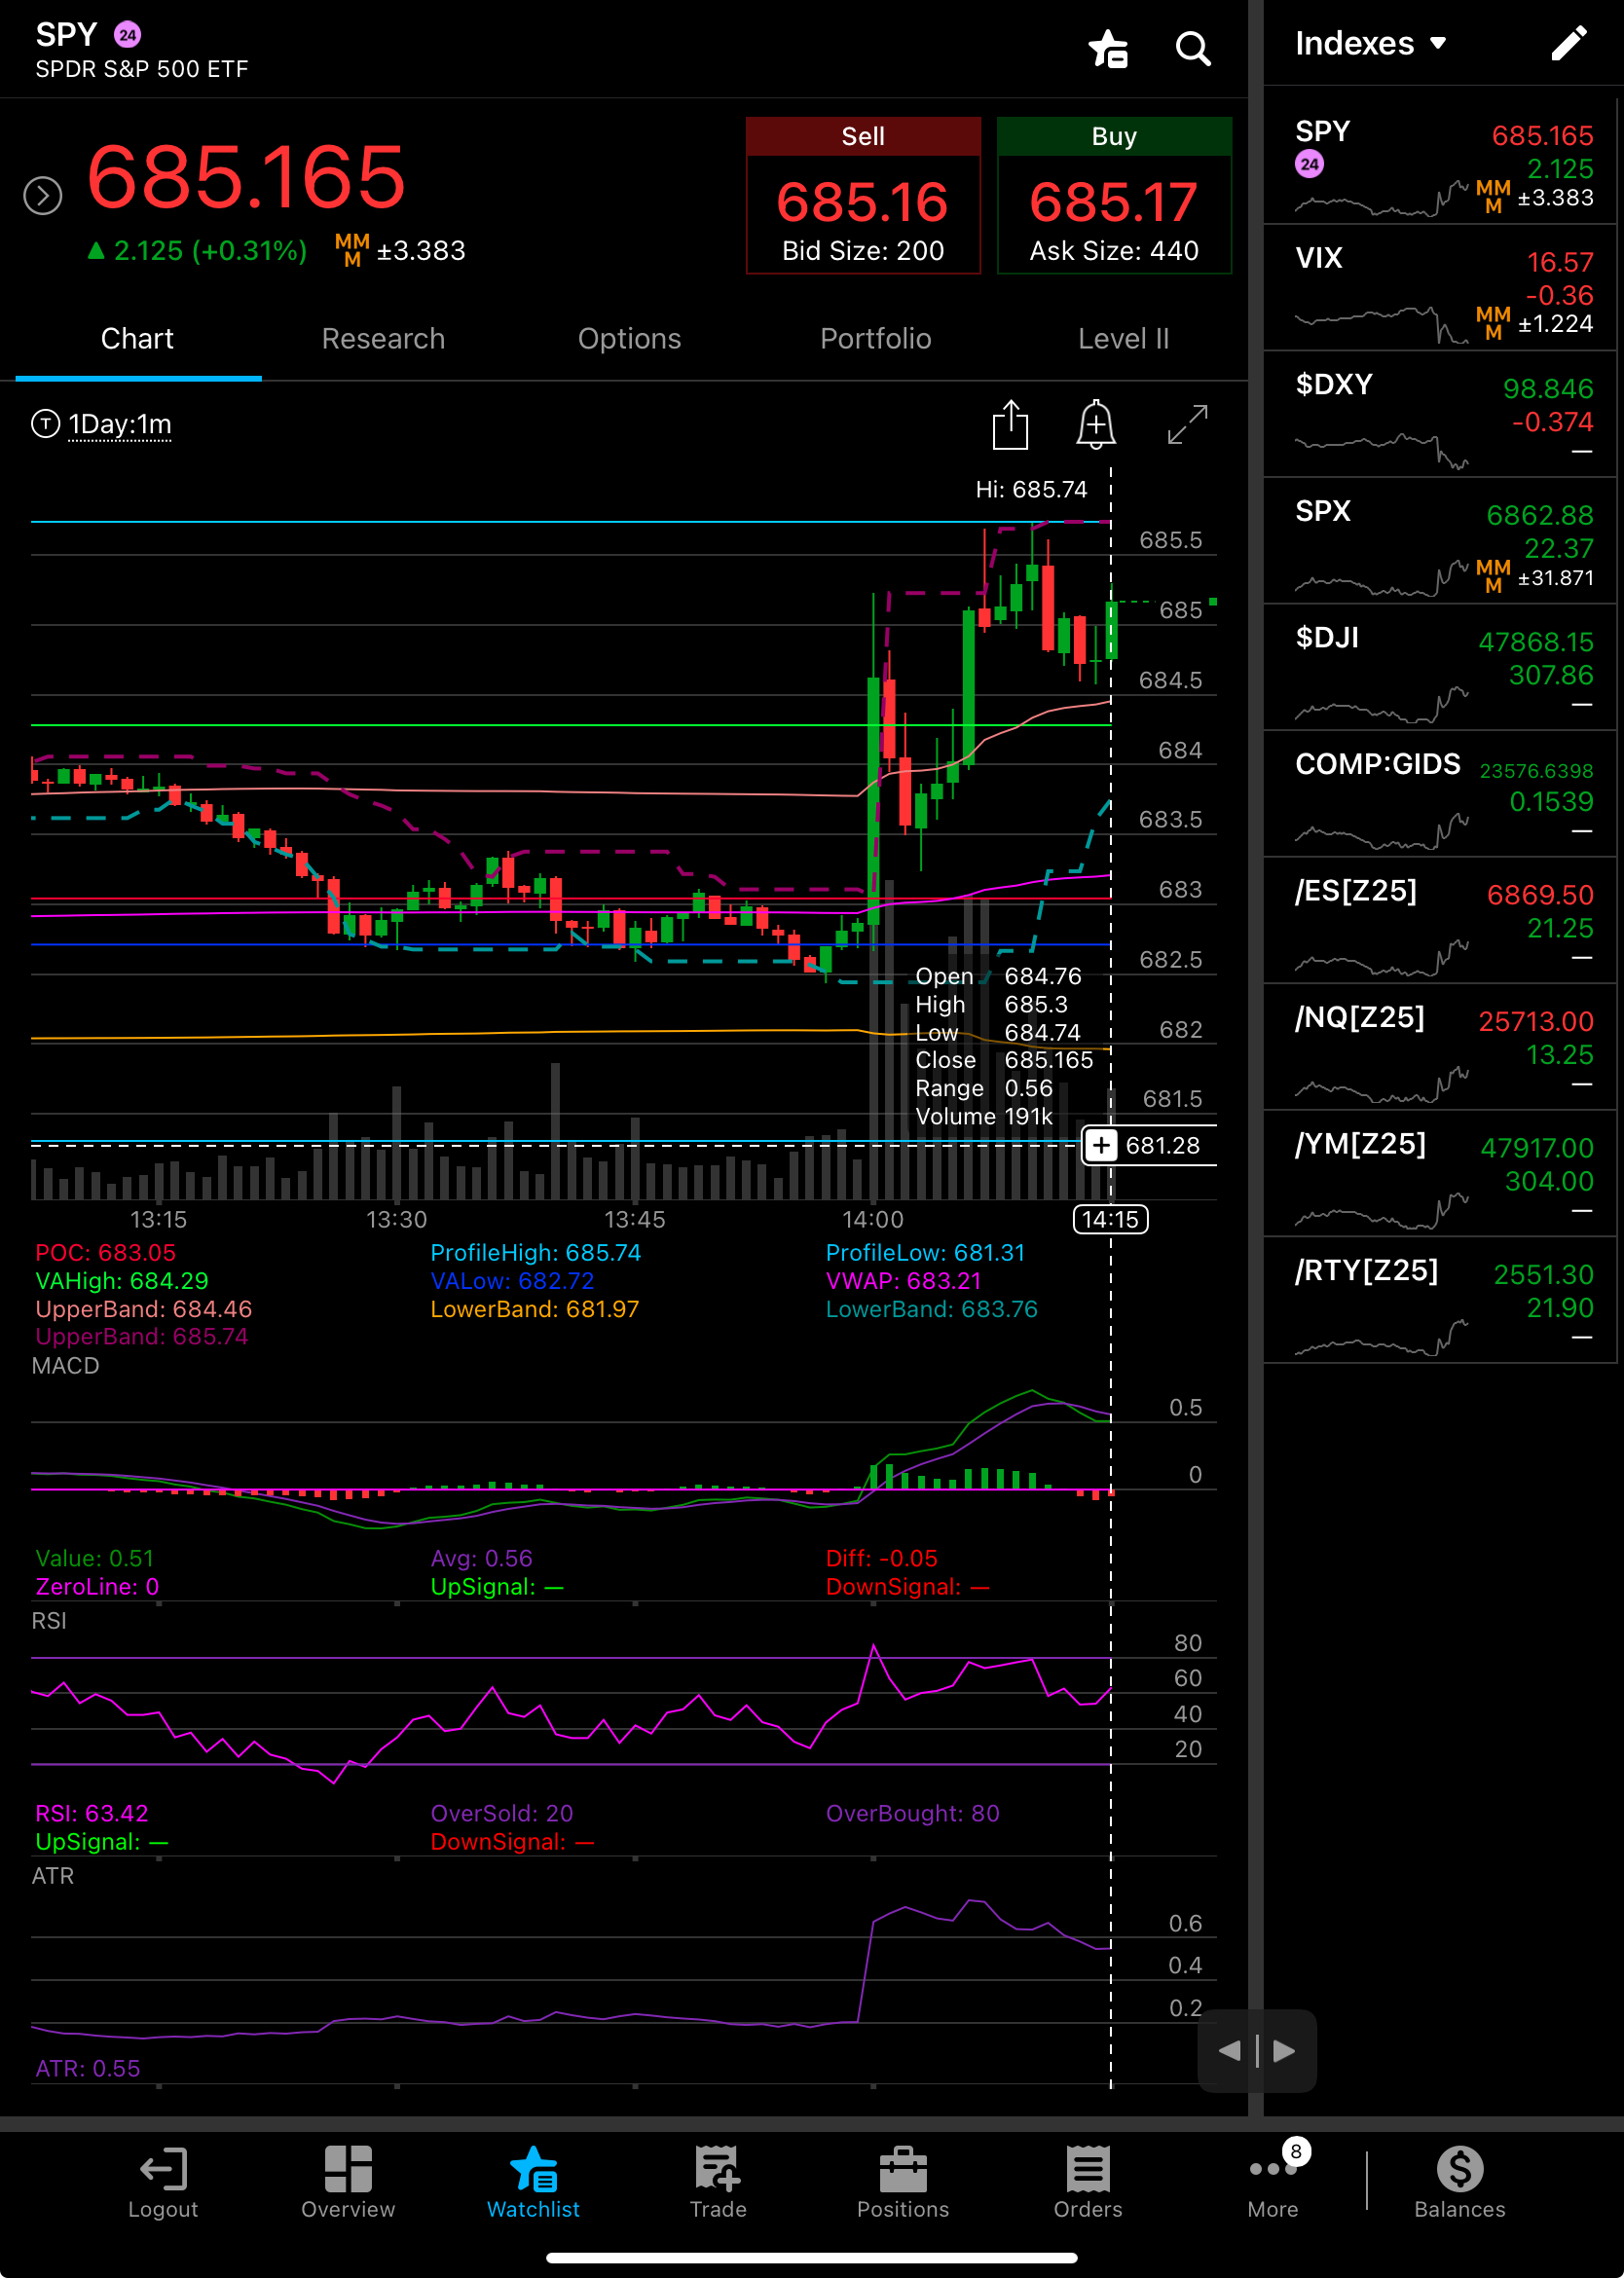Screen dimensions: 1624x2278
Task: Open Positions from bottom navigation
Action: [x=903, y=2182]
